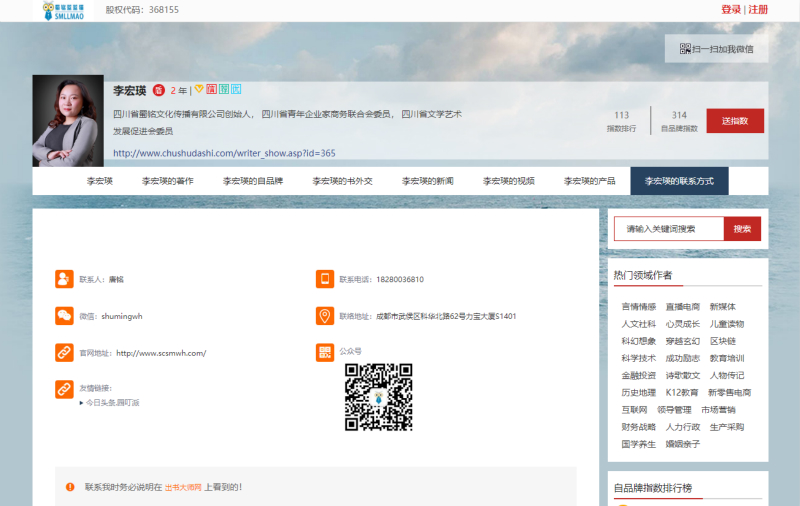This screenshot has height=506, width=800.
Task: Click the 扫一扫加我微信 button
Action: [x=716, y=49]
